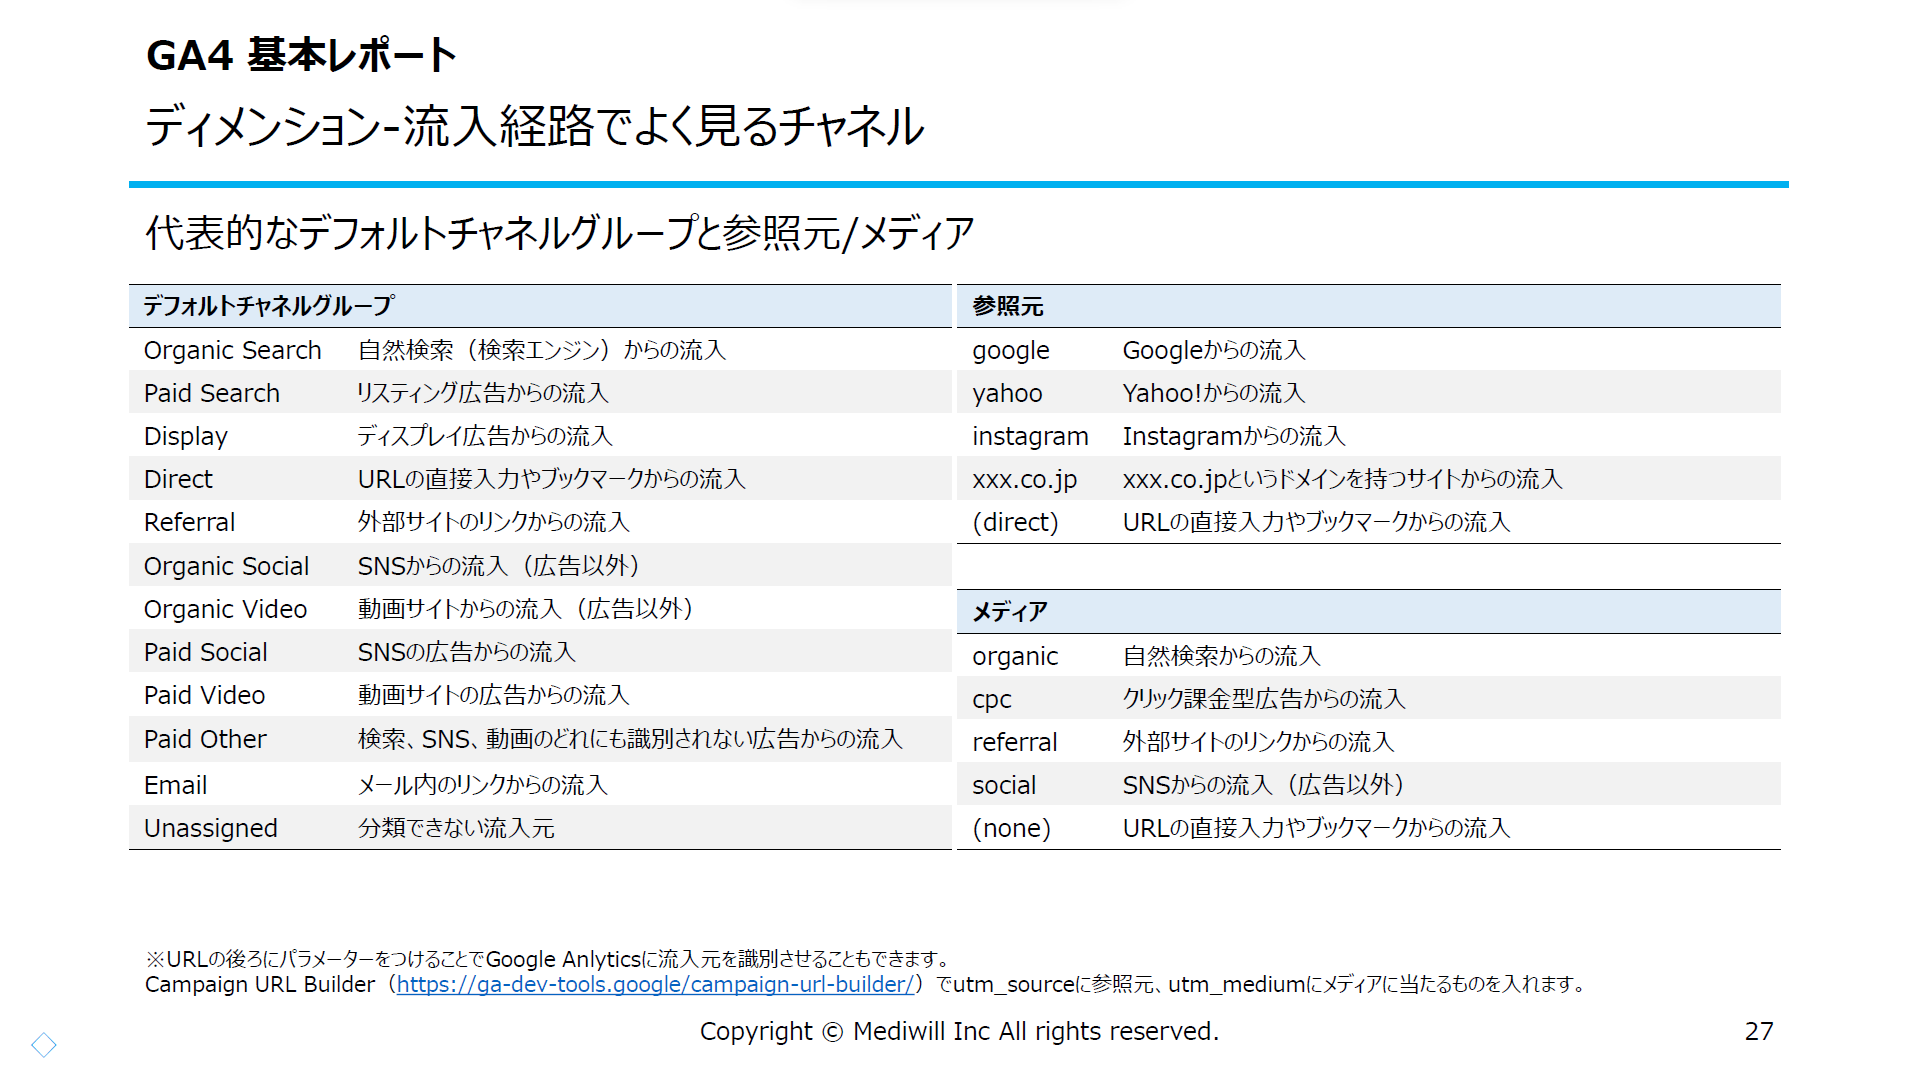Screen dimensions: 1920x1080
Task: Click the 'instagram' source cell
Action: (1030, 436)
